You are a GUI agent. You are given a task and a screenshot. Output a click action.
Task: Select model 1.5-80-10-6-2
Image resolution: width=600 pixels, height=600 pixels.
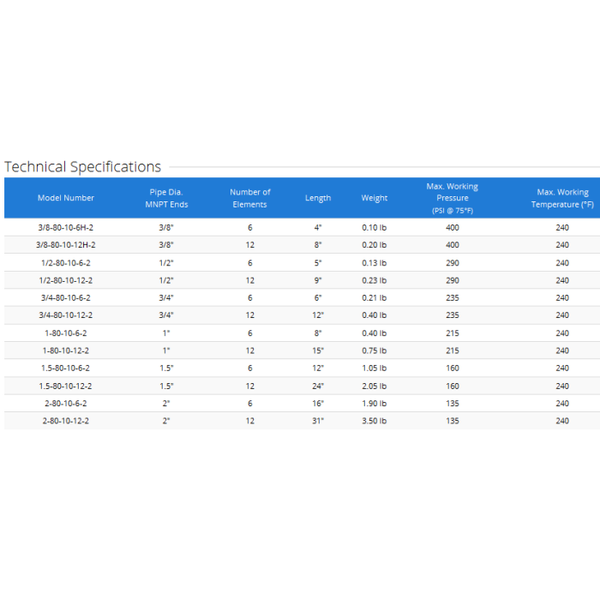65,368
